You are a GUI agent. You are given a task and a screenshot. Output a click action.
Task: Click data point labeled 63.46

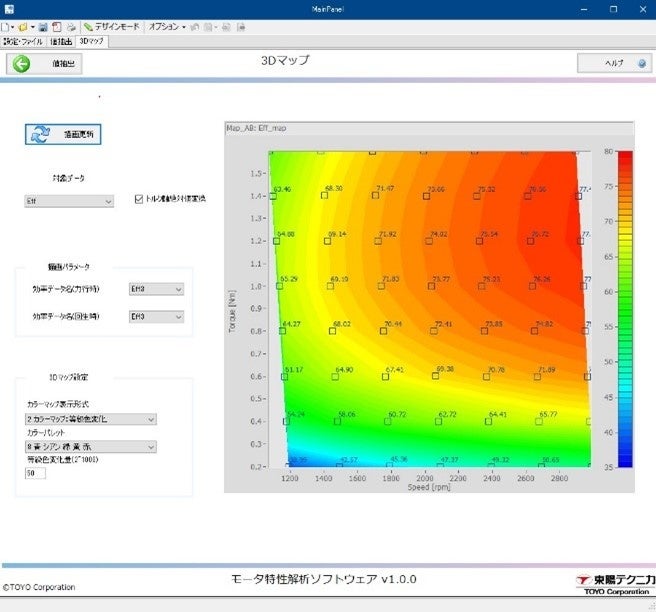(x=273, y=196)
